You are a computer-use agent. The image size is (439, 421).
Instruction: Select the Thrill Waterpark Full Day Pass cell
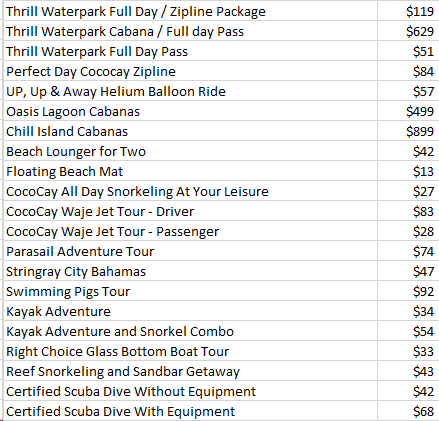click(x=190, y=51)
